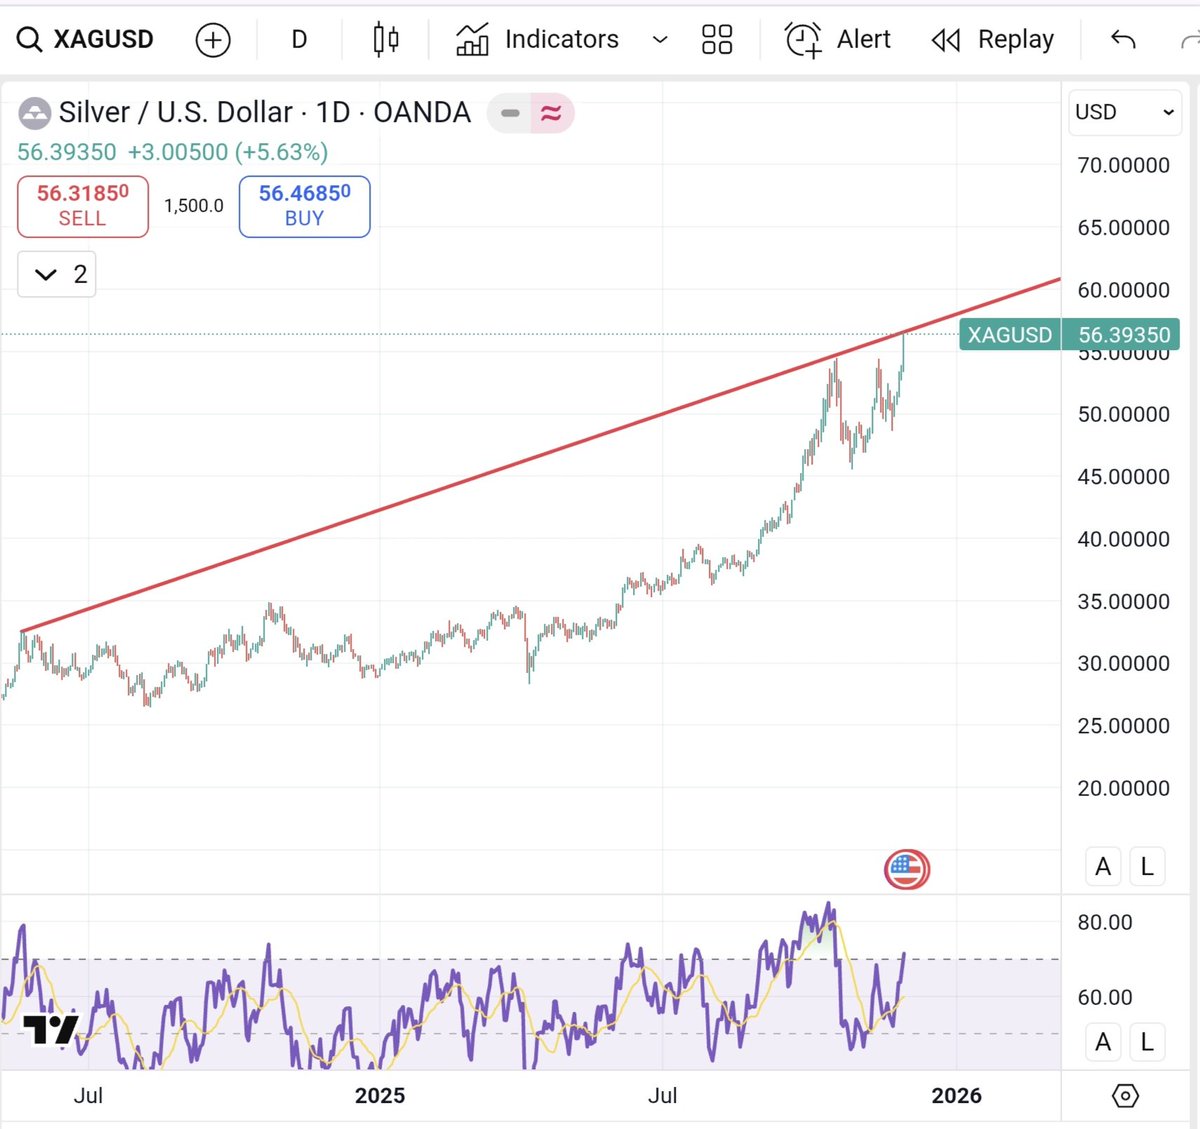Open the USD currency dropdown

coord(1124,112)
